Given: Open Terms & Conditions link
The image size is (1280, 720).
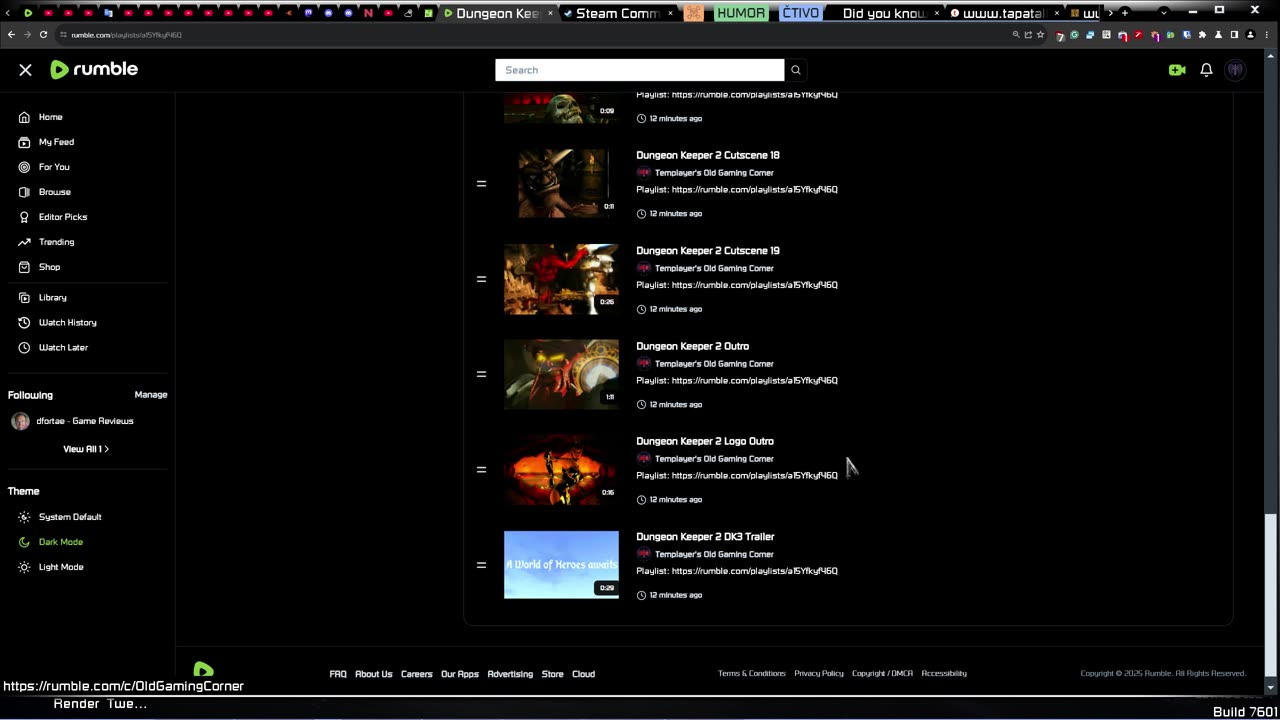Looking at the screenshot, I should coord(752,673).
